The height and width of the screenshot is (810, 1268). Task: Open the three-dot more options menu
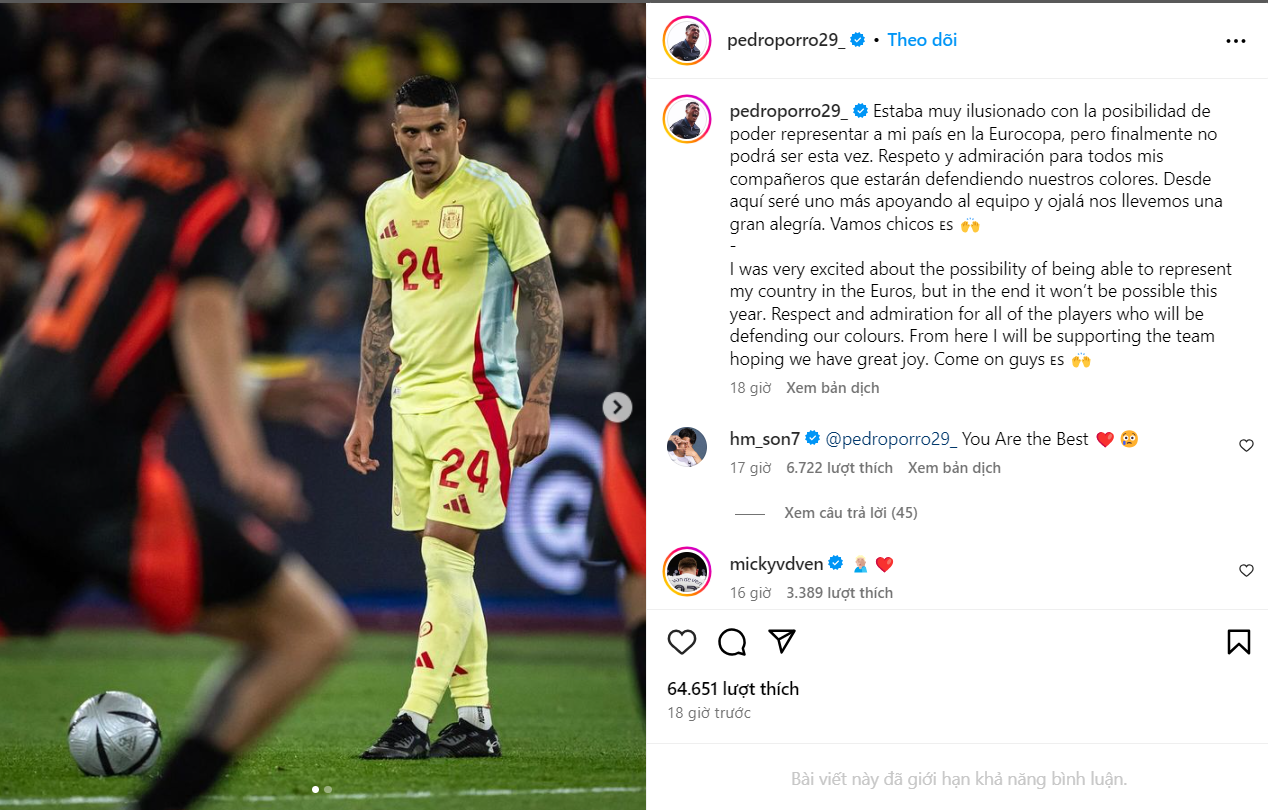(x=1236, y=42)
